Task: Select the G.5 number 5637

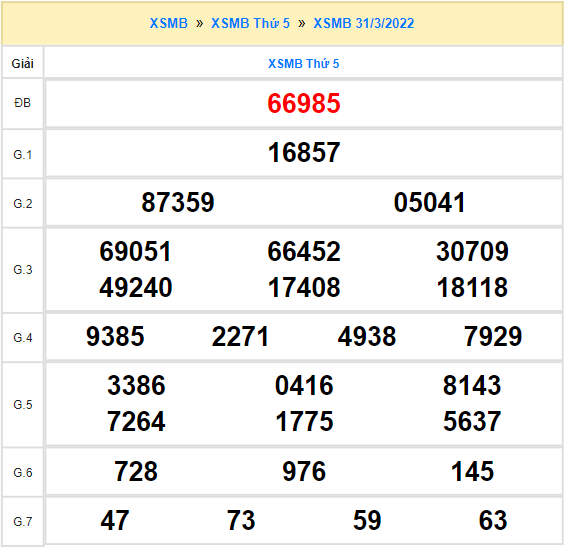Action: pyautogui.click(x=472, y=421)
